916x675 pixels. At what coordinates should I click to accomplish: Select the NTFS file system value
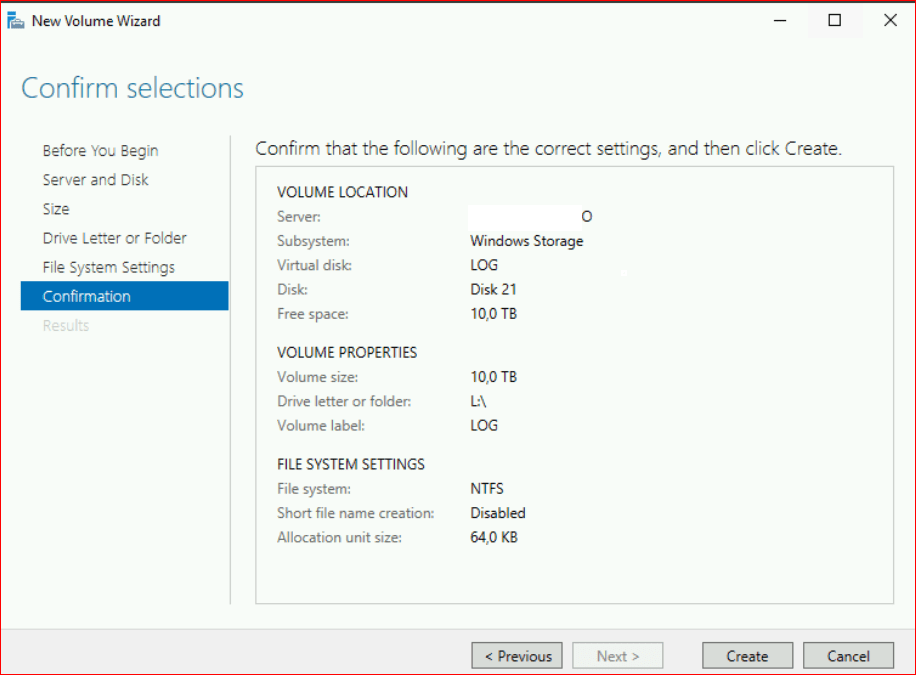[487, 489]
